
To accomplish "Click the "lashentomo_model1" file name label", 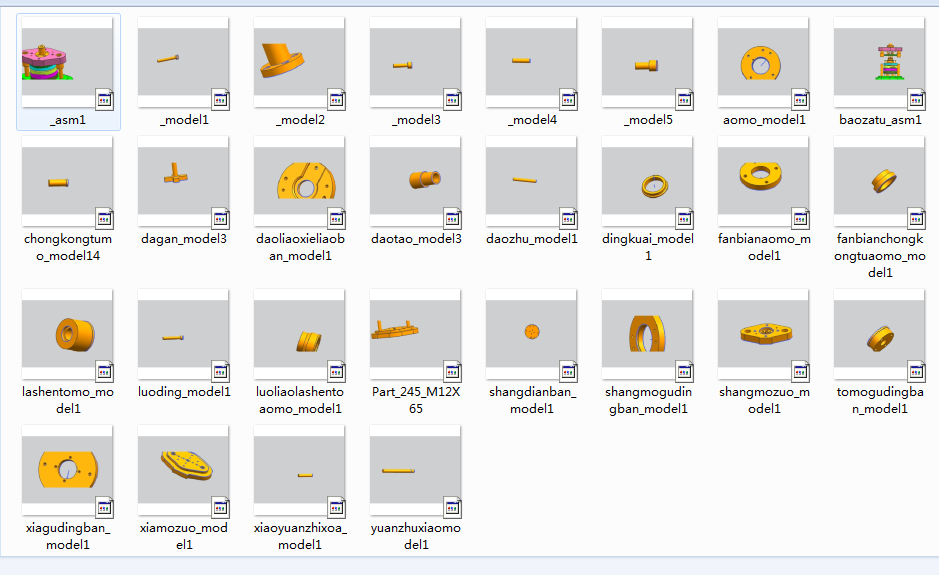I will click(68, 400).
